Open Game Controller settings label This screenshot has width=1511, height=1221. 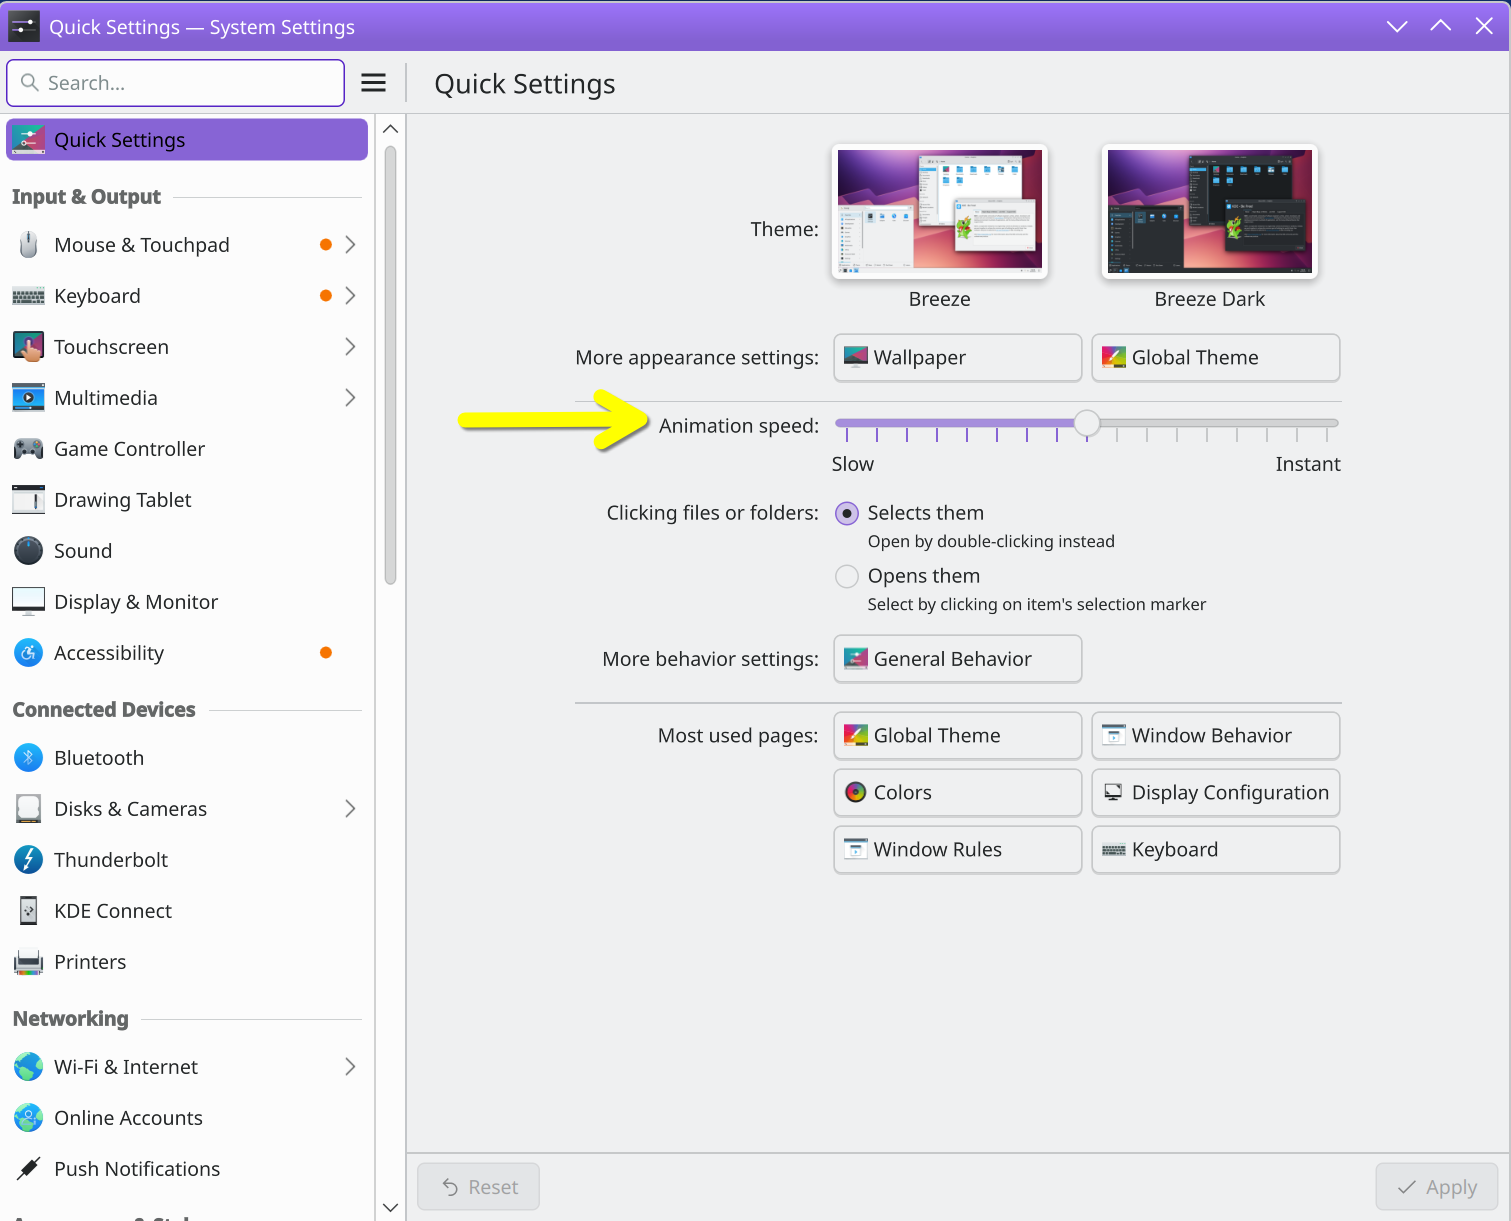pos(129,449)
